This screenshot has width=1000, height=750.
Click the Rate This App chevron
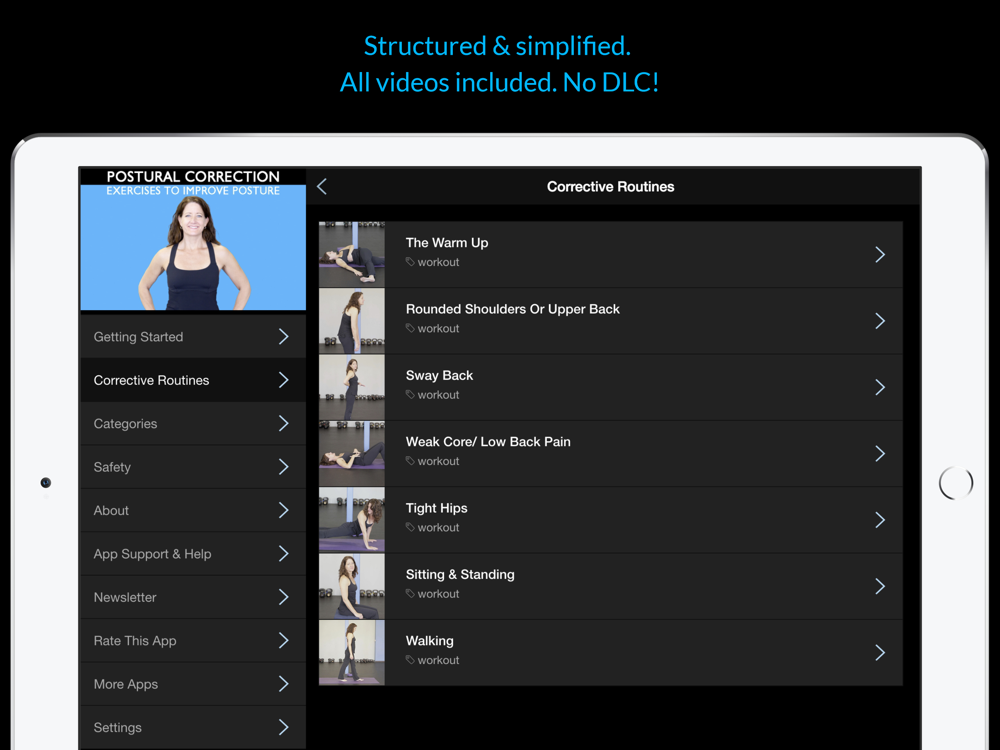[x=284, y=640]
